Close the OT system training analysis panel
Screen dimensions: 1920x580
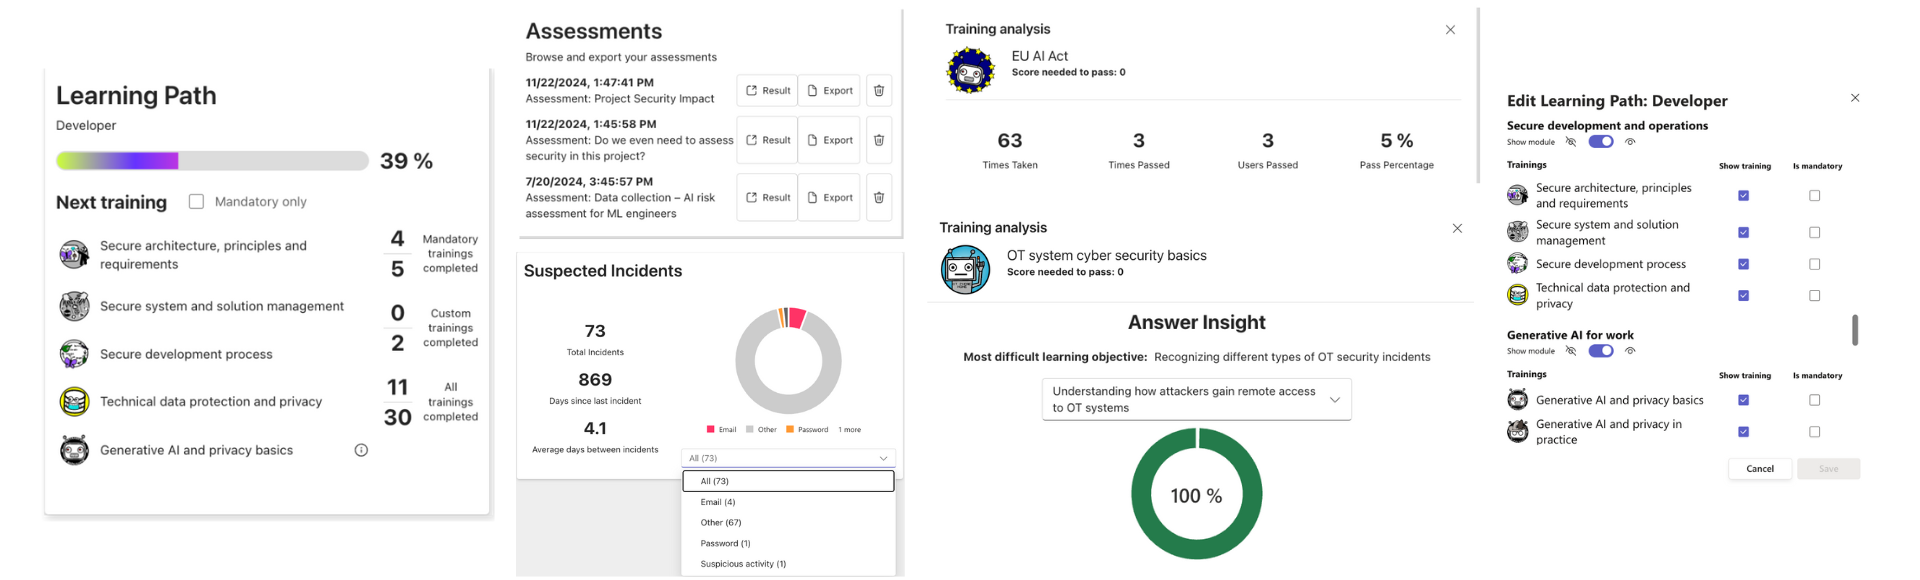1457,229
